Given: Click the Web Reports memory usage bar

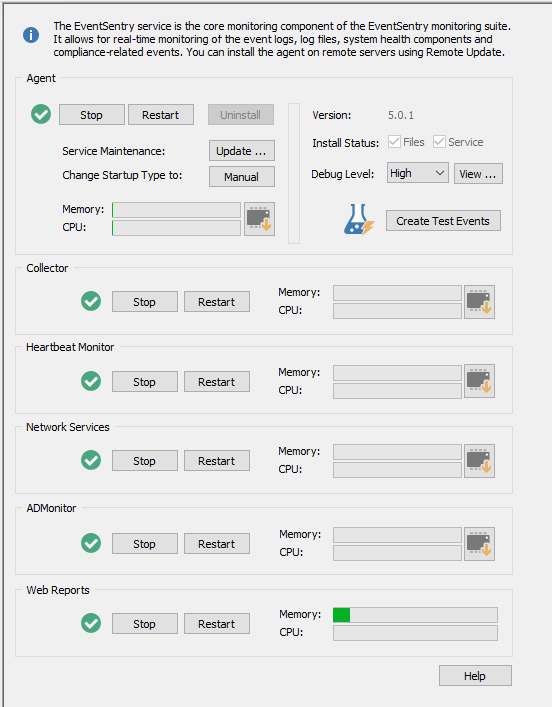Looking at the screenshot, I should pyautogui.click(x=415, y=615).
